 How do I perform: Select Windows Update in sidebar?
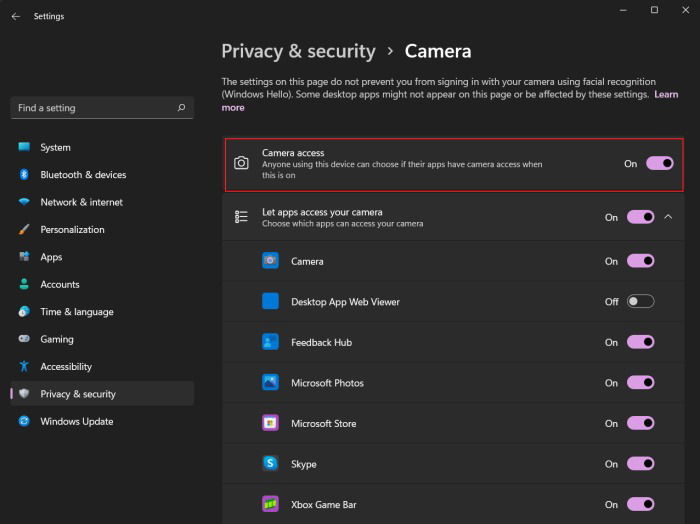point(102,421)
